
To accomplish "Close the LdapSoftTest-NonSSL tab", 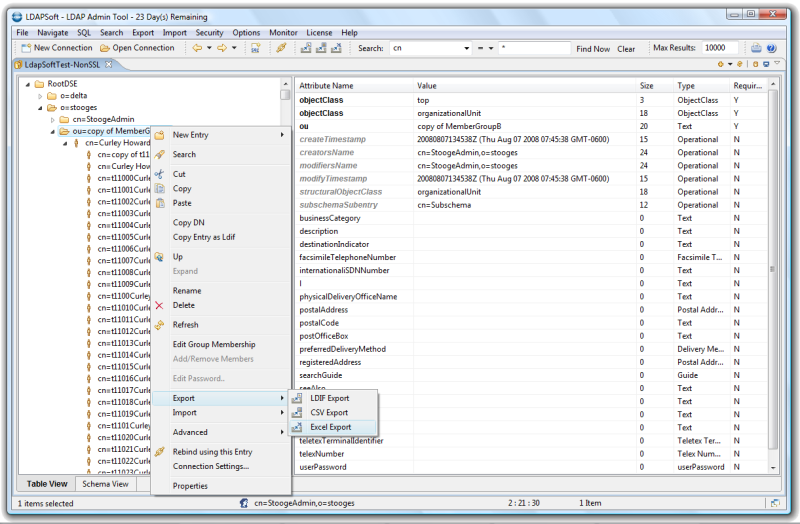I will pos(109,65).
